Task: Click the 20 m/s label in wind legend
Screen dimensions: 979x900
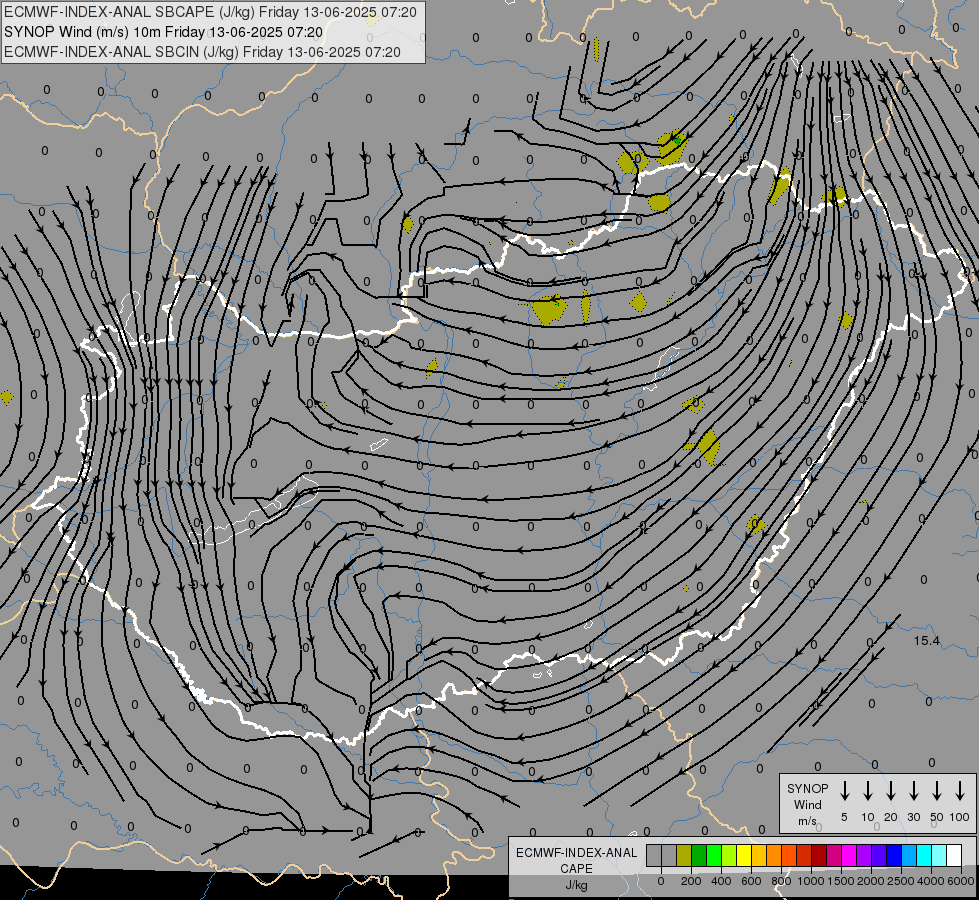Action: tap(891, 817)
